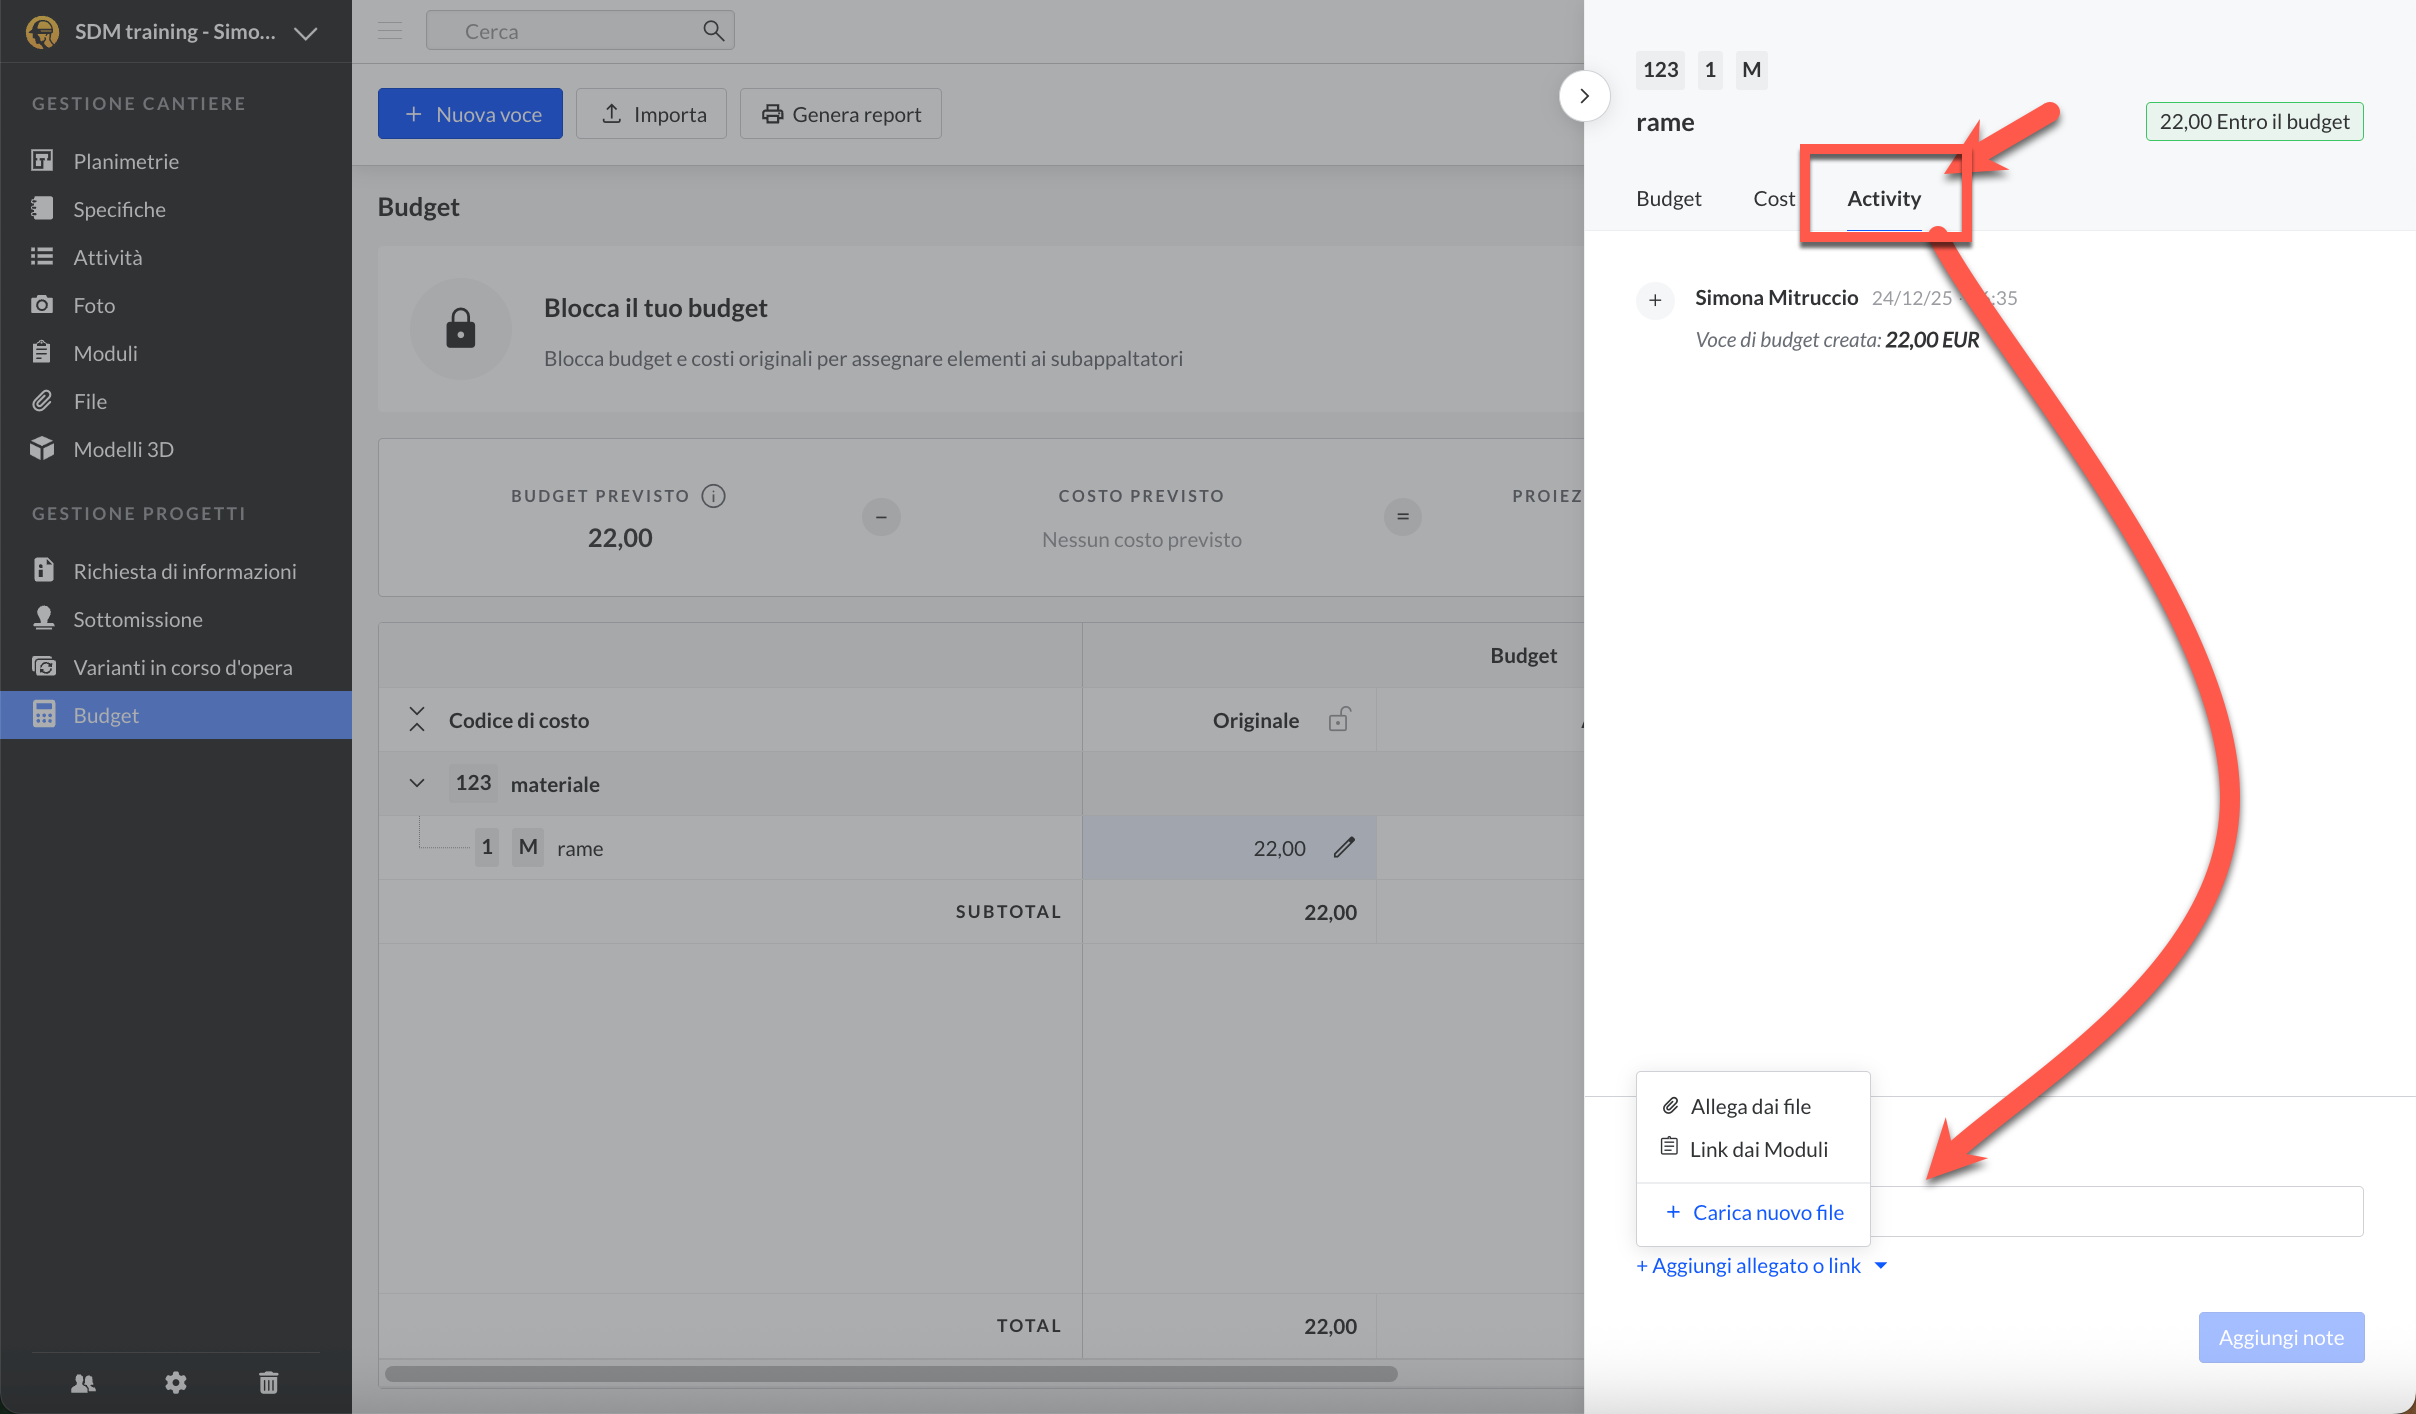Expand the Simona Mitruccio activity entry
This screenshot has width=2416, height=1414.
pyautogui.click(x=1655, y=300)
